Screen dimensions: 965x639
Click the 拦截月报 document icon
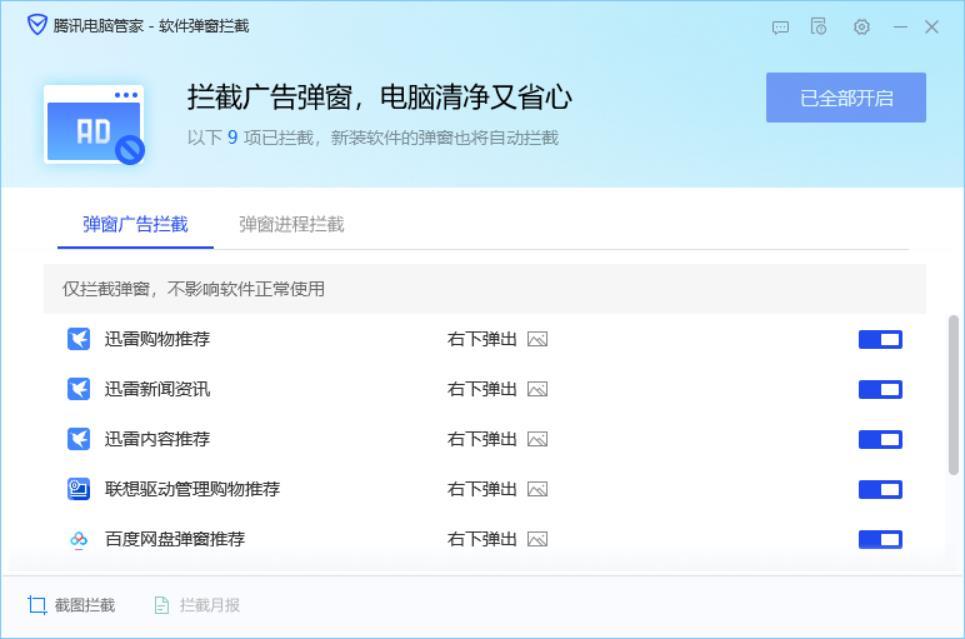click(x=161, y=605)
